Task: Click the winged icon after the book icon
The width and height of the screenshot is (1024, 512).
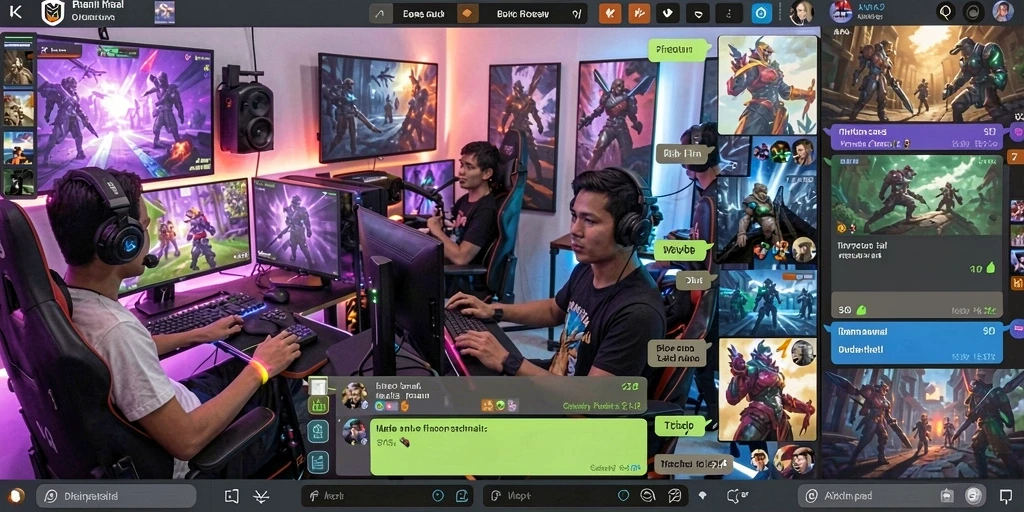Action: [x=261, y=496]
